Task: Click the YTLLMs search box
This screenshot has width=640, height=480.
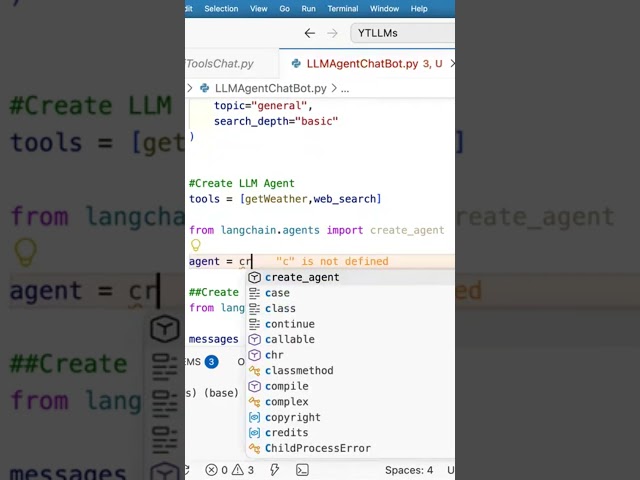Action: coord(402,33)
